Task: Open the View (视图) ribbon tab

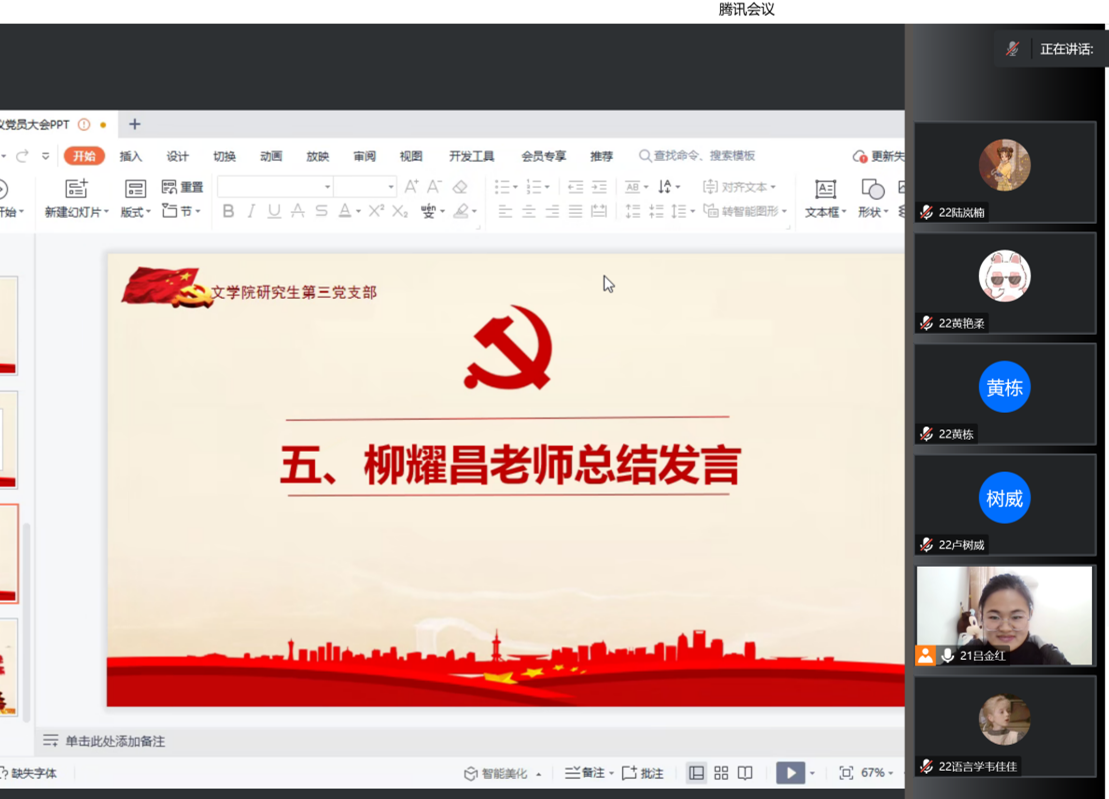Action: [411, 156]
